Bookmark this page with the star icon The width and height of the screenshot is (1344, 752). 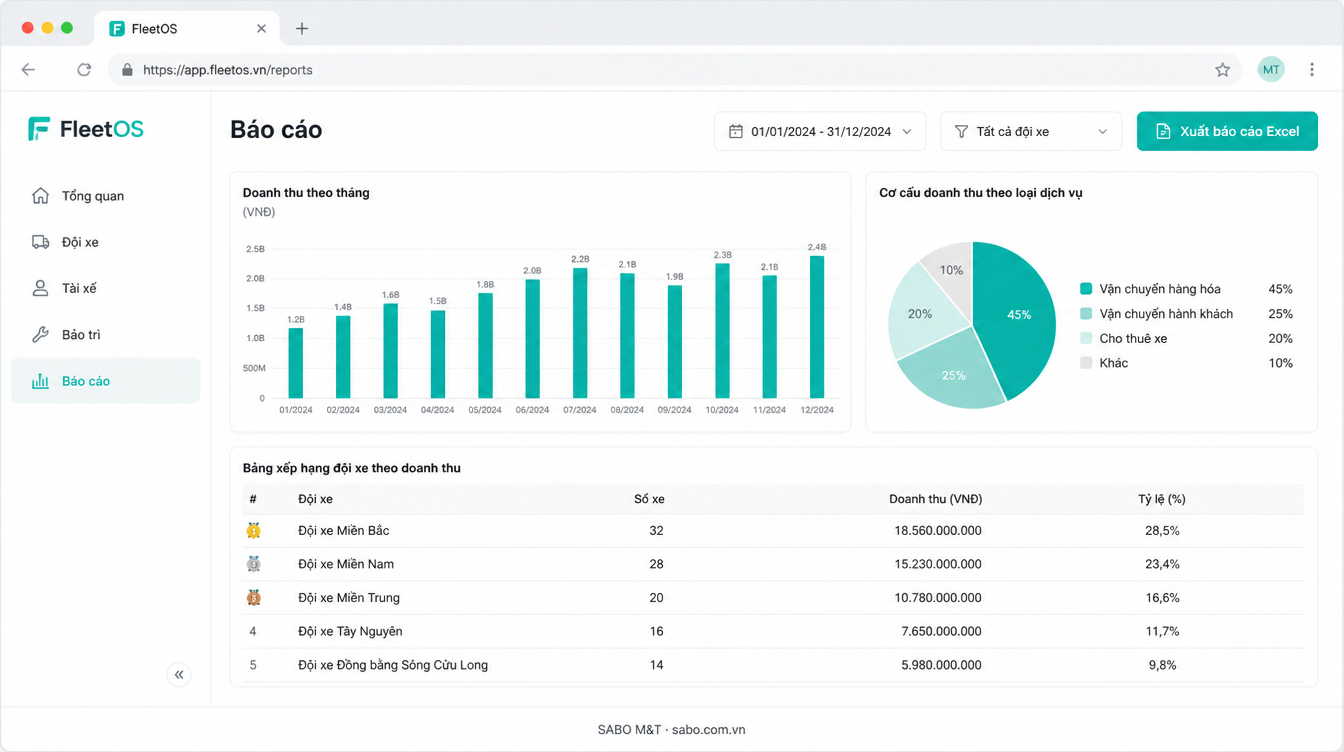(x=1222, y=70)
